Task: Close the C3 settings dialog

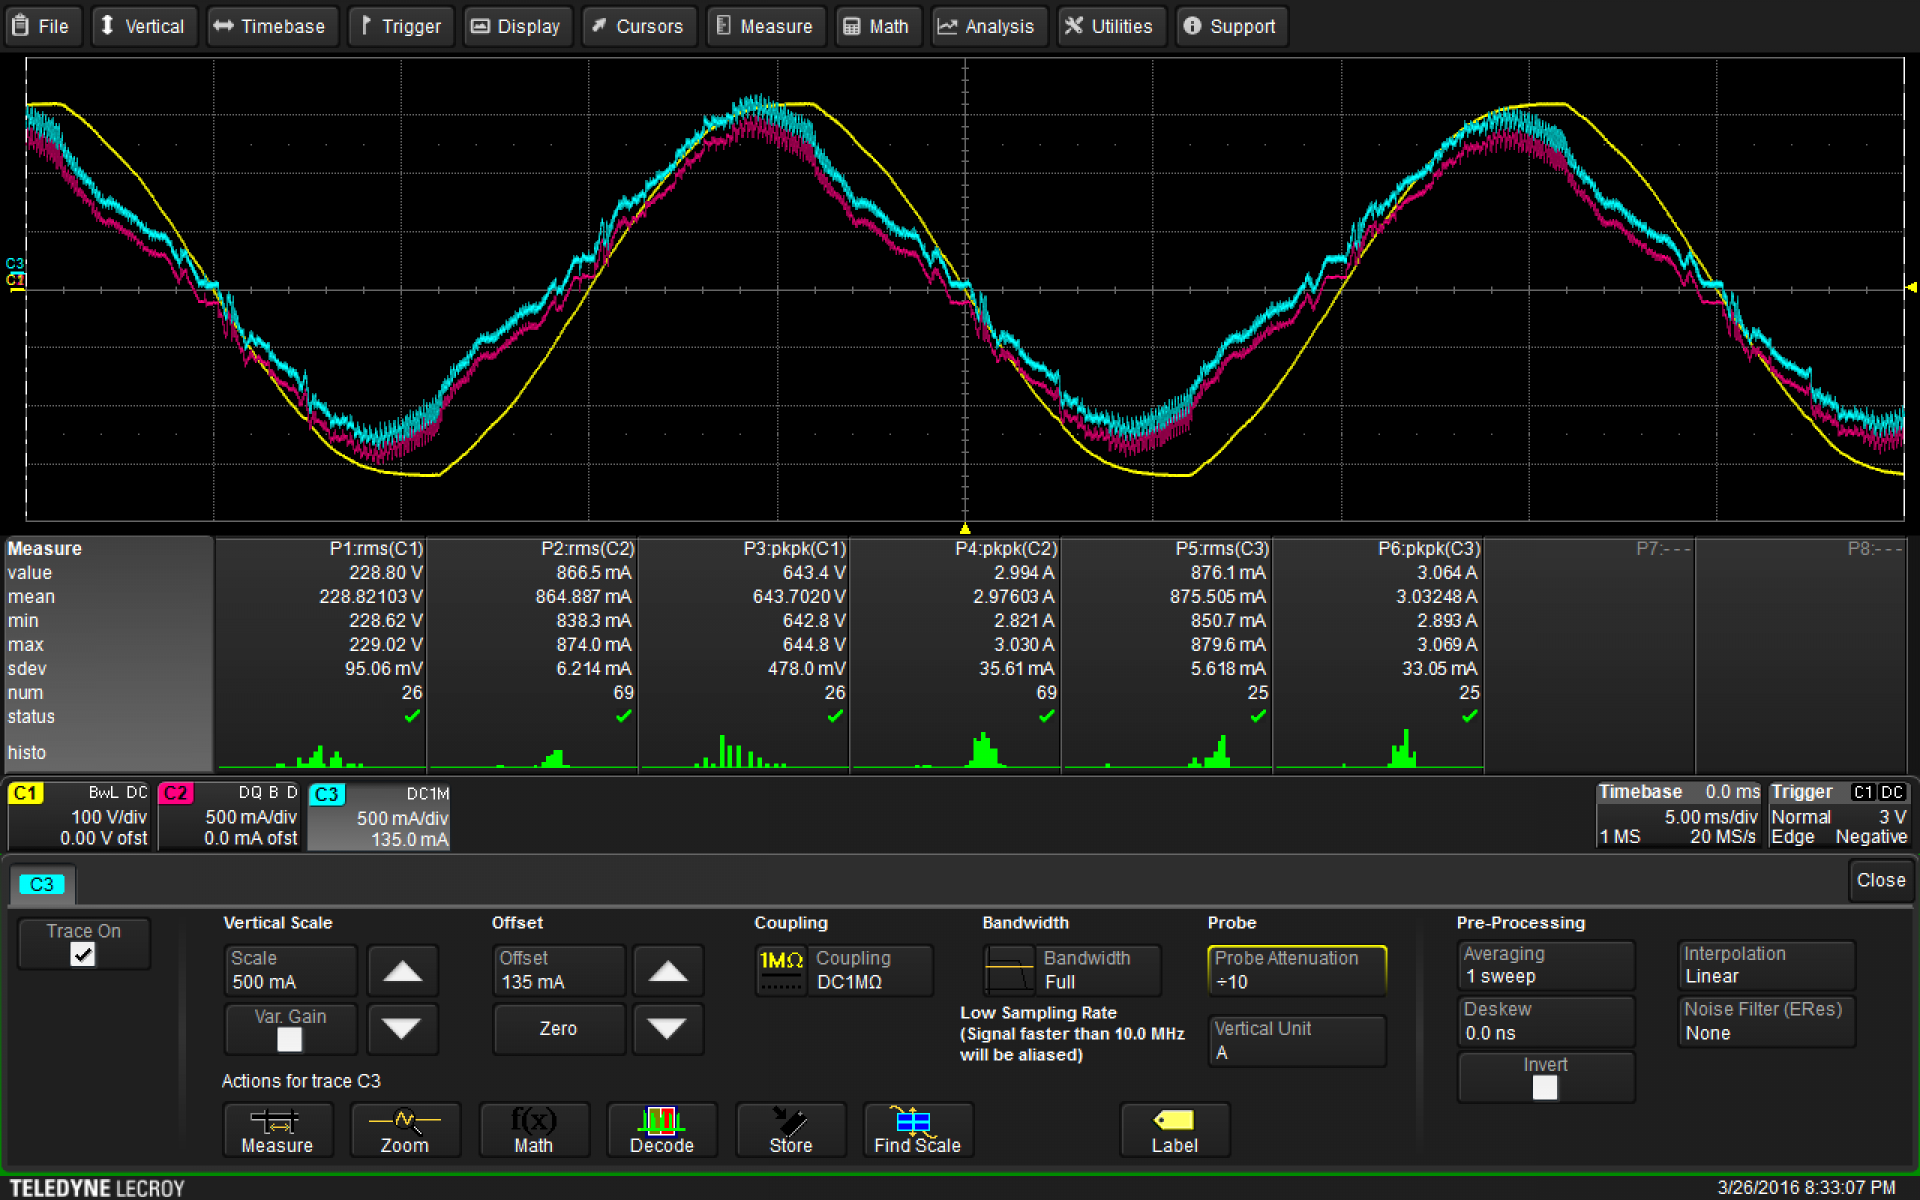Action: (1880, 880)
